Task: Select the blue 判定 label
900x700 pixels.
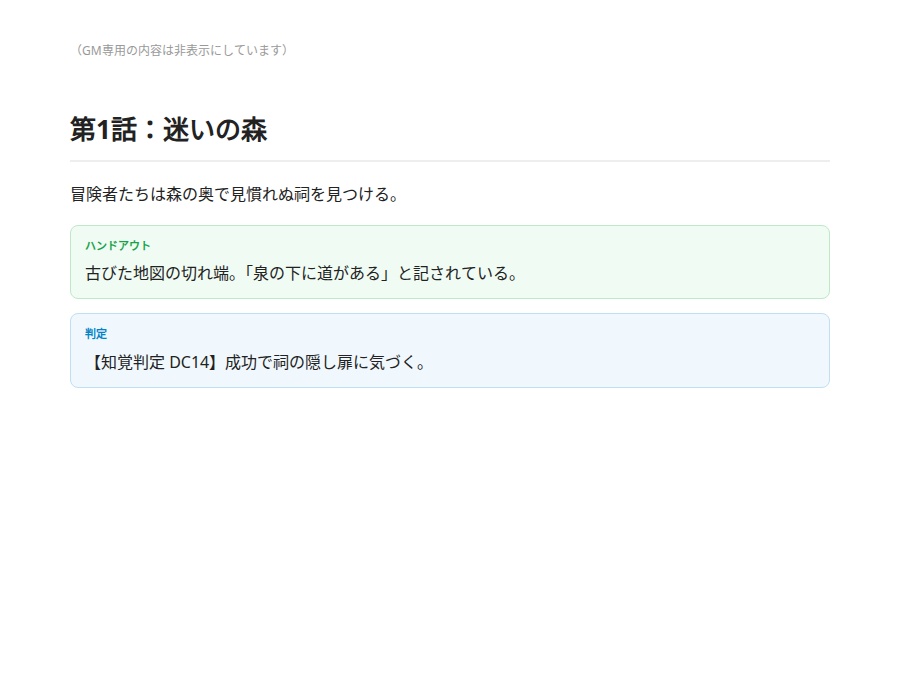Action: click(96, 334)
